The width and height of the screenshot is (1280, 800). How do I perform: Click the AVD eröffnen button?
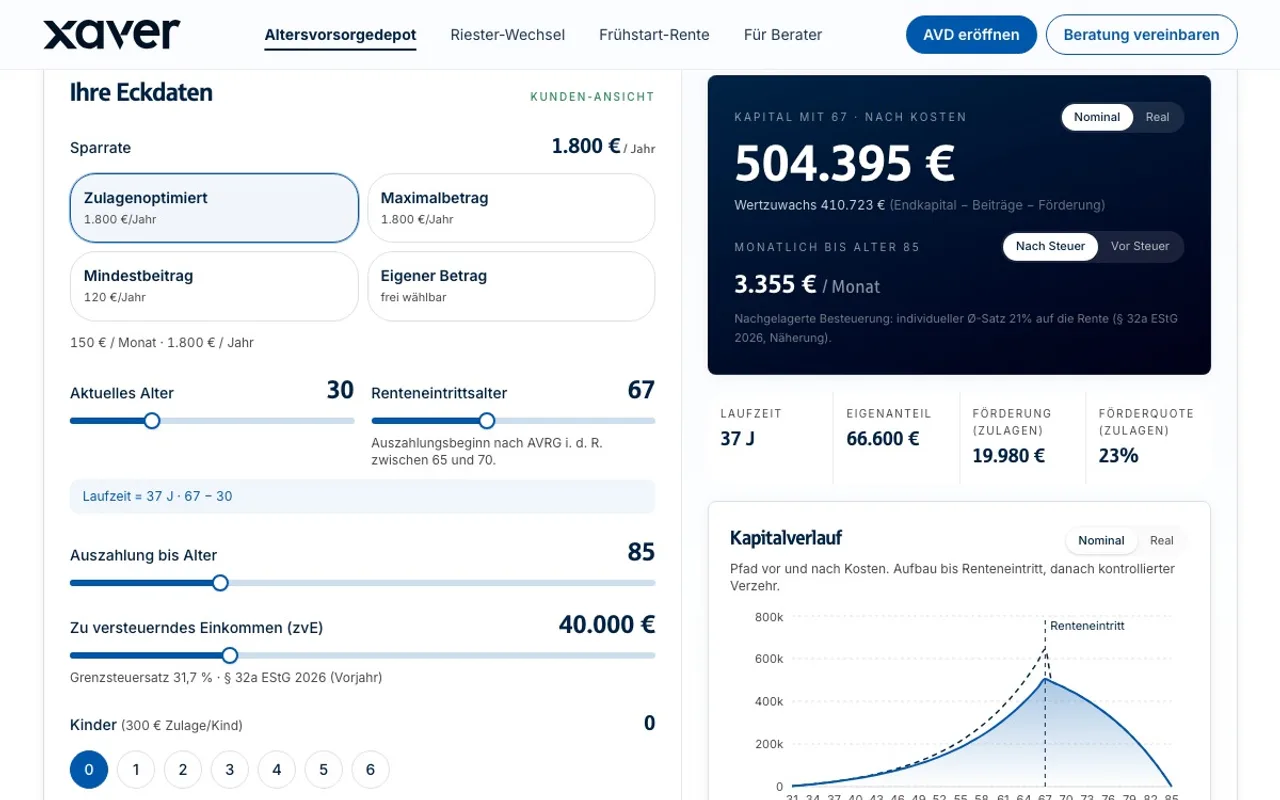click(x=971, y=35)
